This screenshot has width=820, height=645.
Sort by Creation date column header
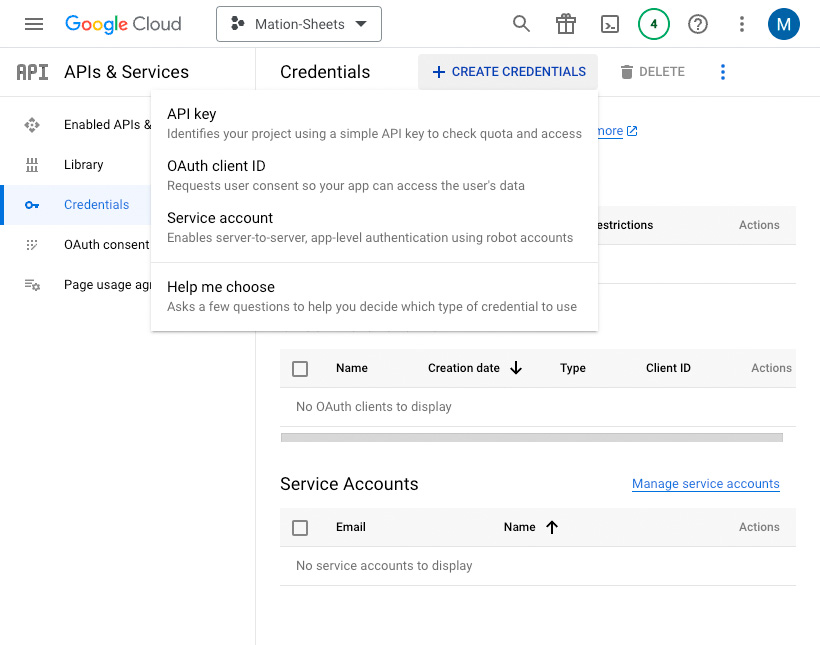point(463,368)
